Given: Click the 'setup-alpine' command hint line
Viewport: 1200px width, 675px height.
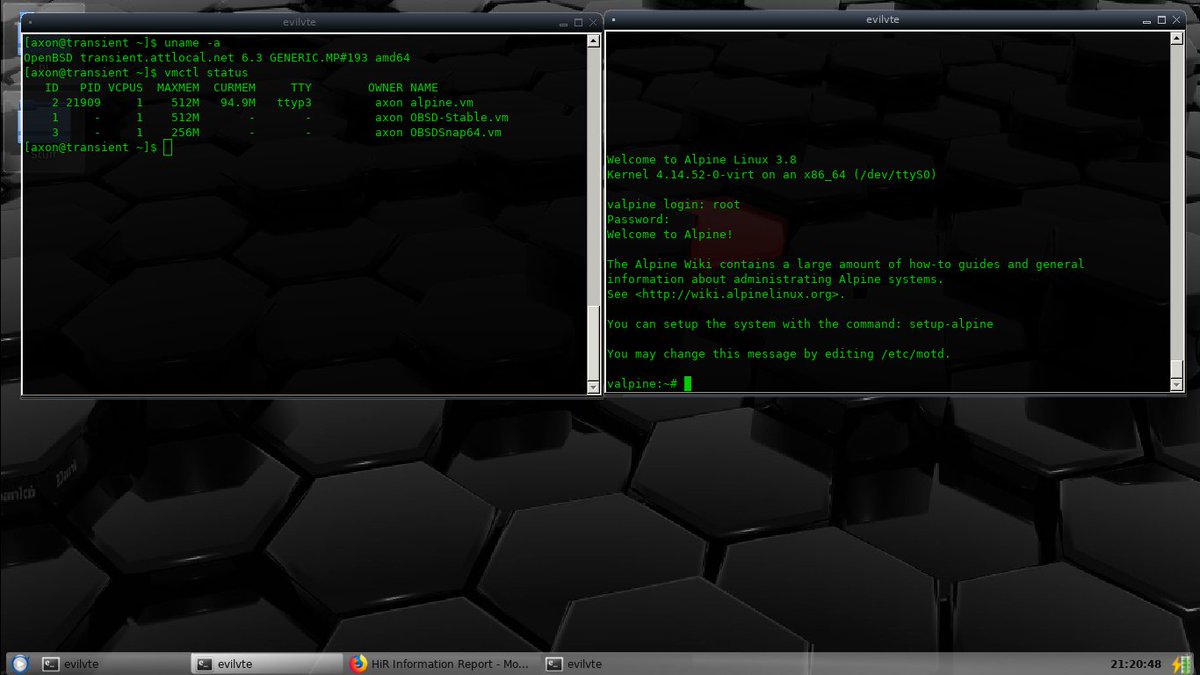Looking at the screenshot, I should (800, 324).
